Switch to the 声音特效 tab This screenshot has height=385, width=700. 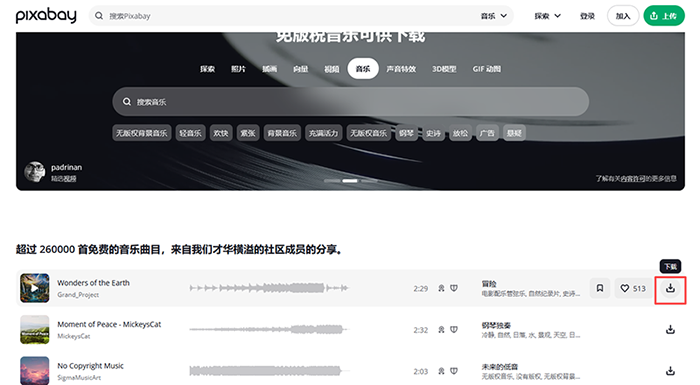(401, 69)
